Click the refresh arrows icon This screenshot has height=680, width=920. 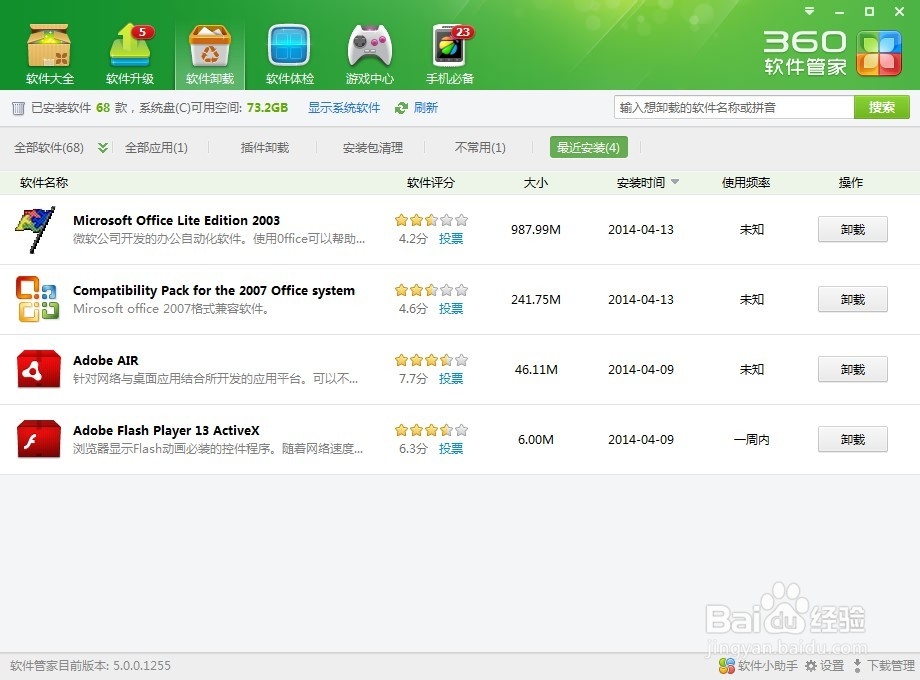coord(401,108)
